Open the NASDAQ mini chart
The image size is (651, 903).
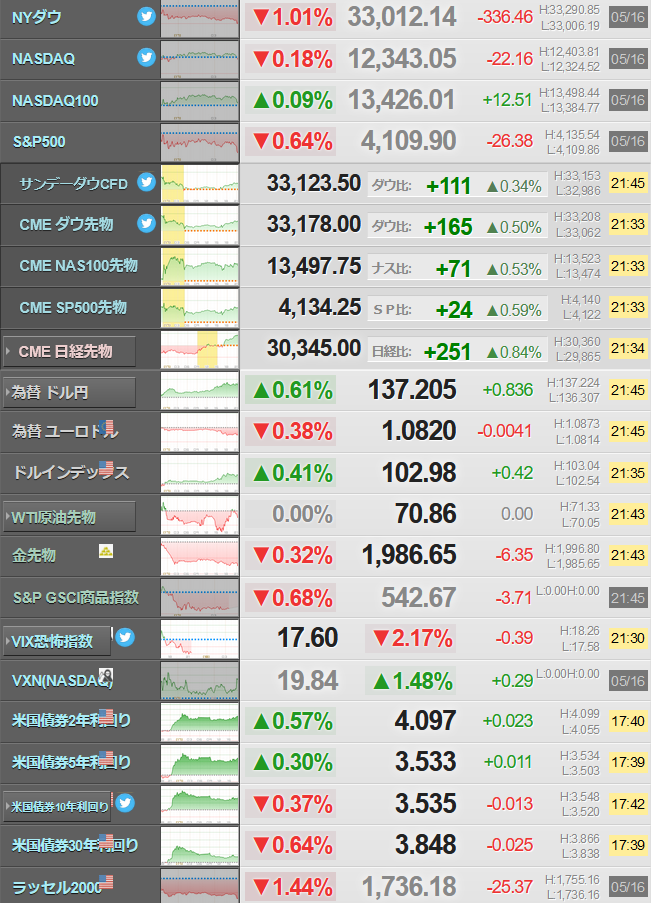[x=199, y=59]
